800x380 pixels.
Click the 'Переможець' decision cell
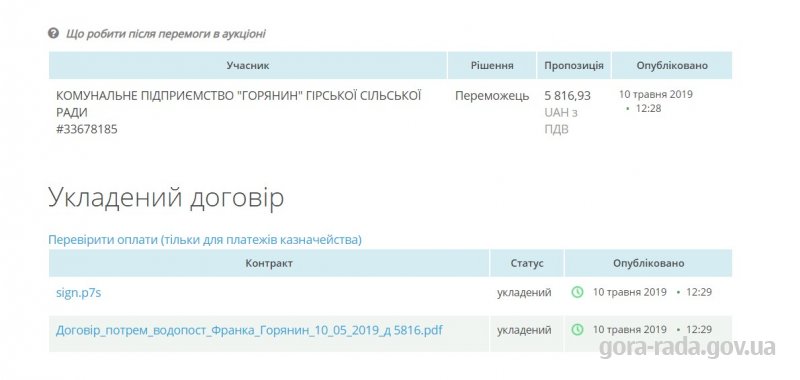[x=492, y=96]
